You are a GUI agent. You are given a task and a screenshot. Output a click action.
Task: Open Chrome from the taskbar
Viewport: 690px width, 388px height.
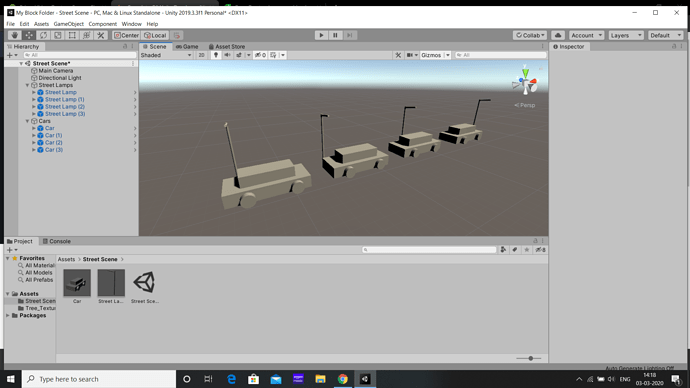(x=342, y=379)
